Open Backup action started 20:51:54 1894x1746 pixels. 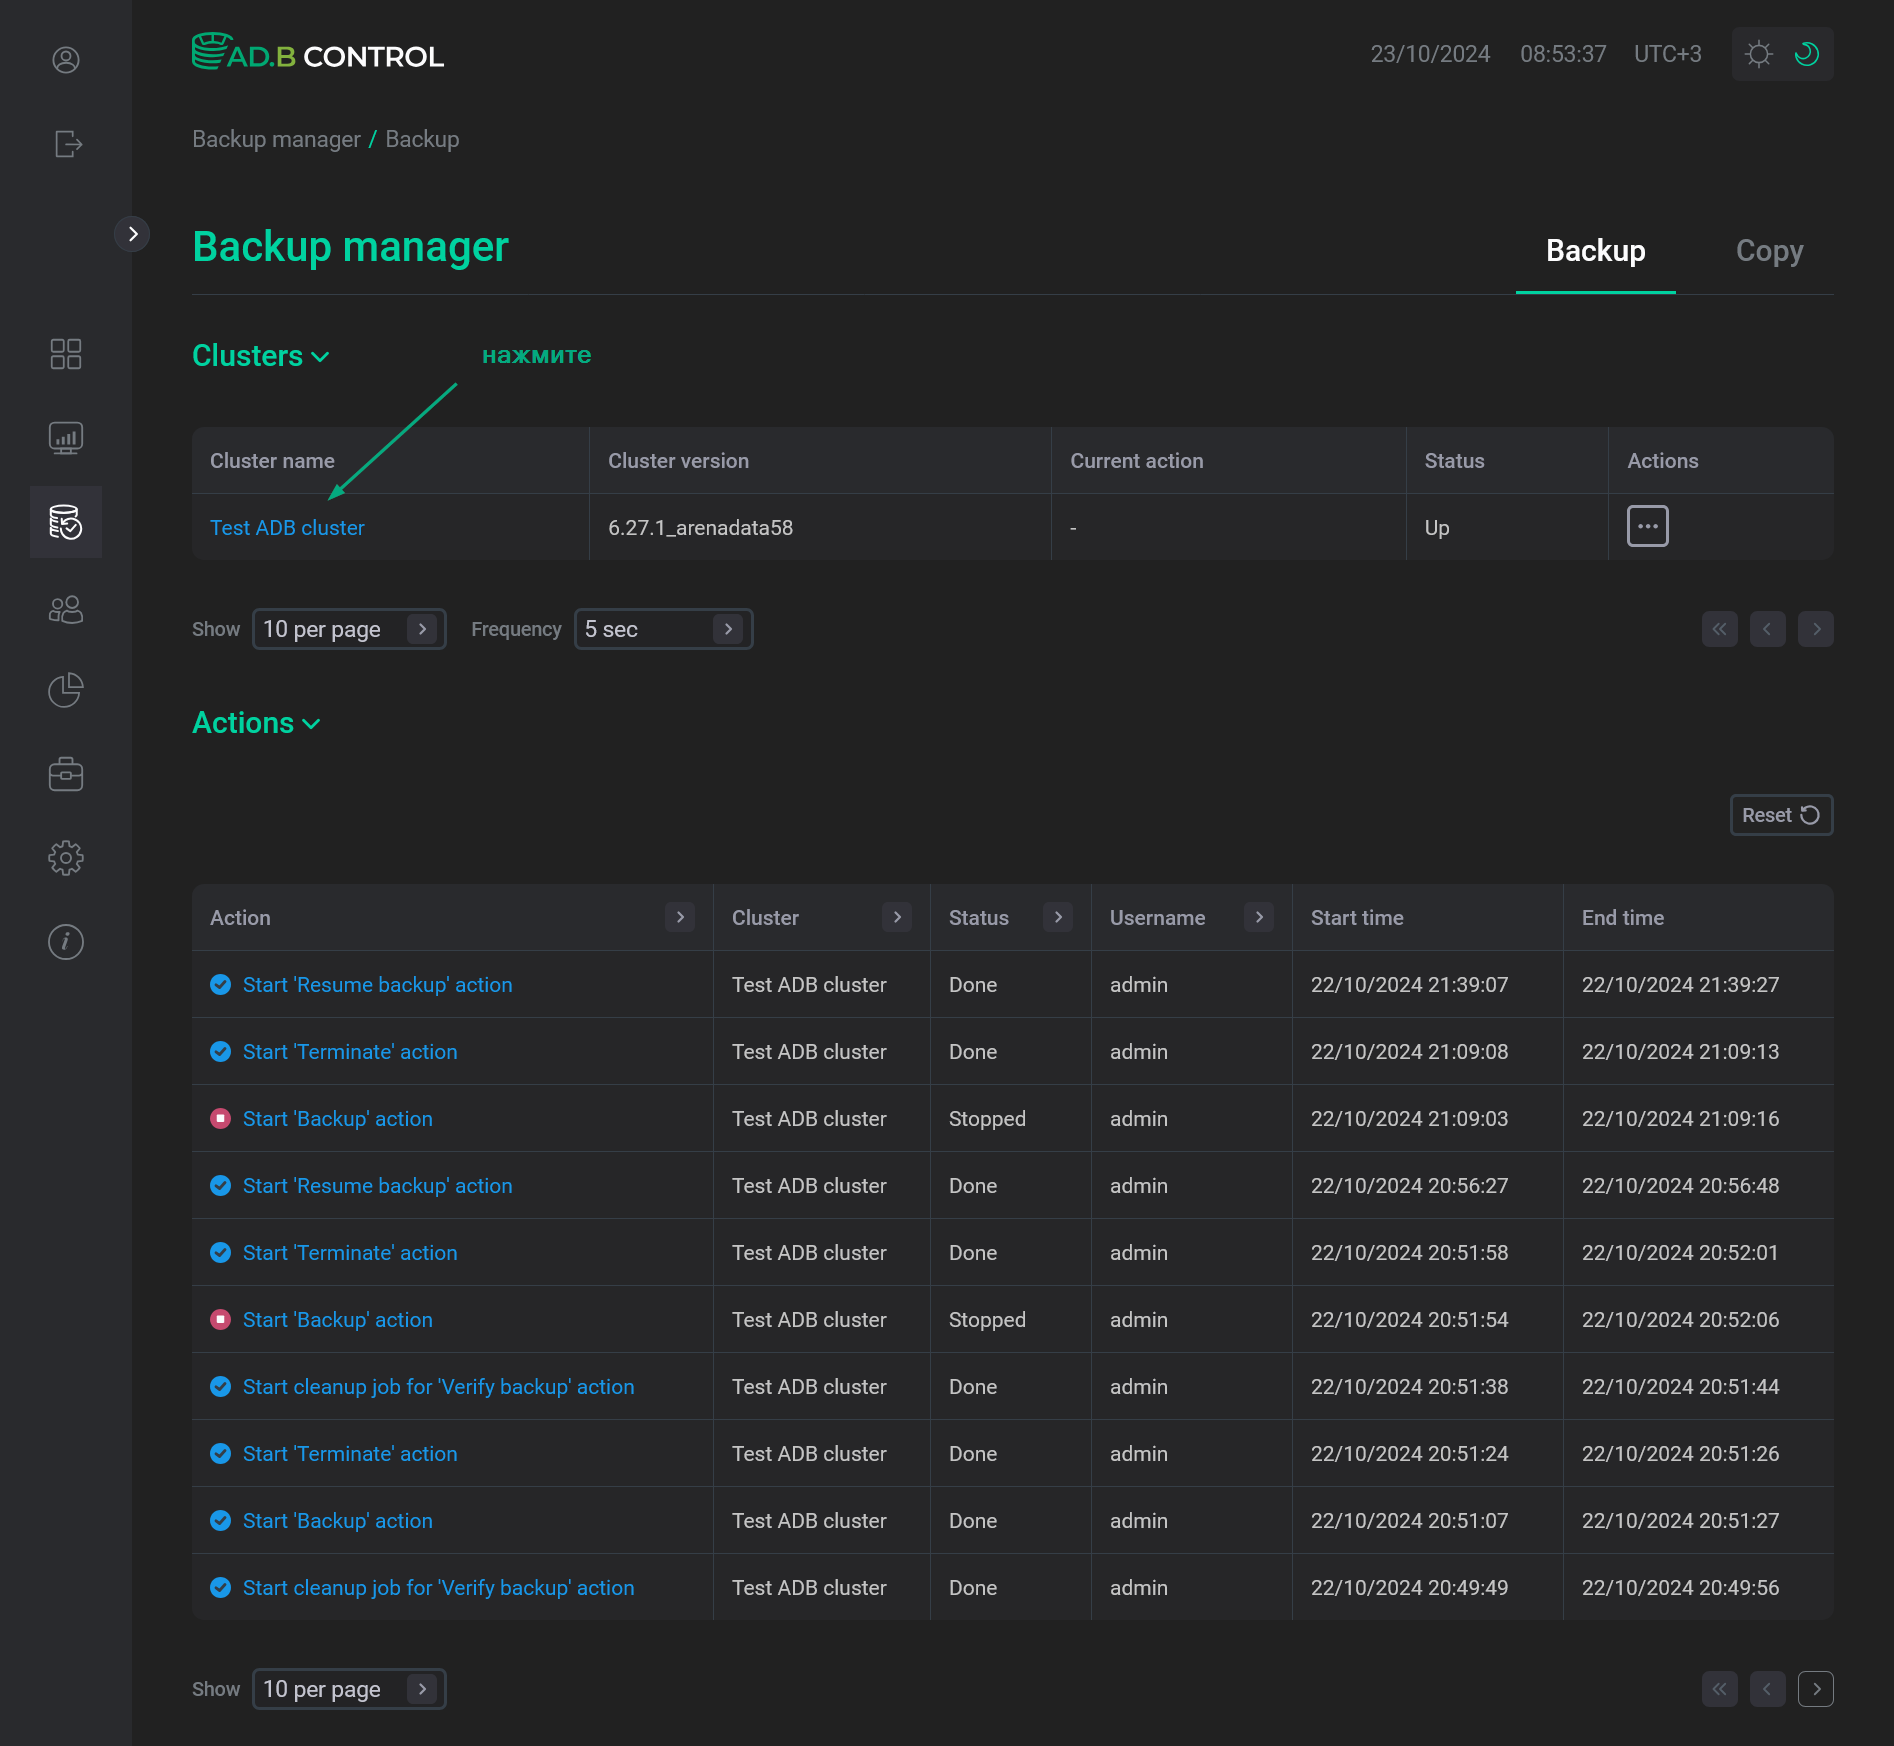(x=337, y=1320)
